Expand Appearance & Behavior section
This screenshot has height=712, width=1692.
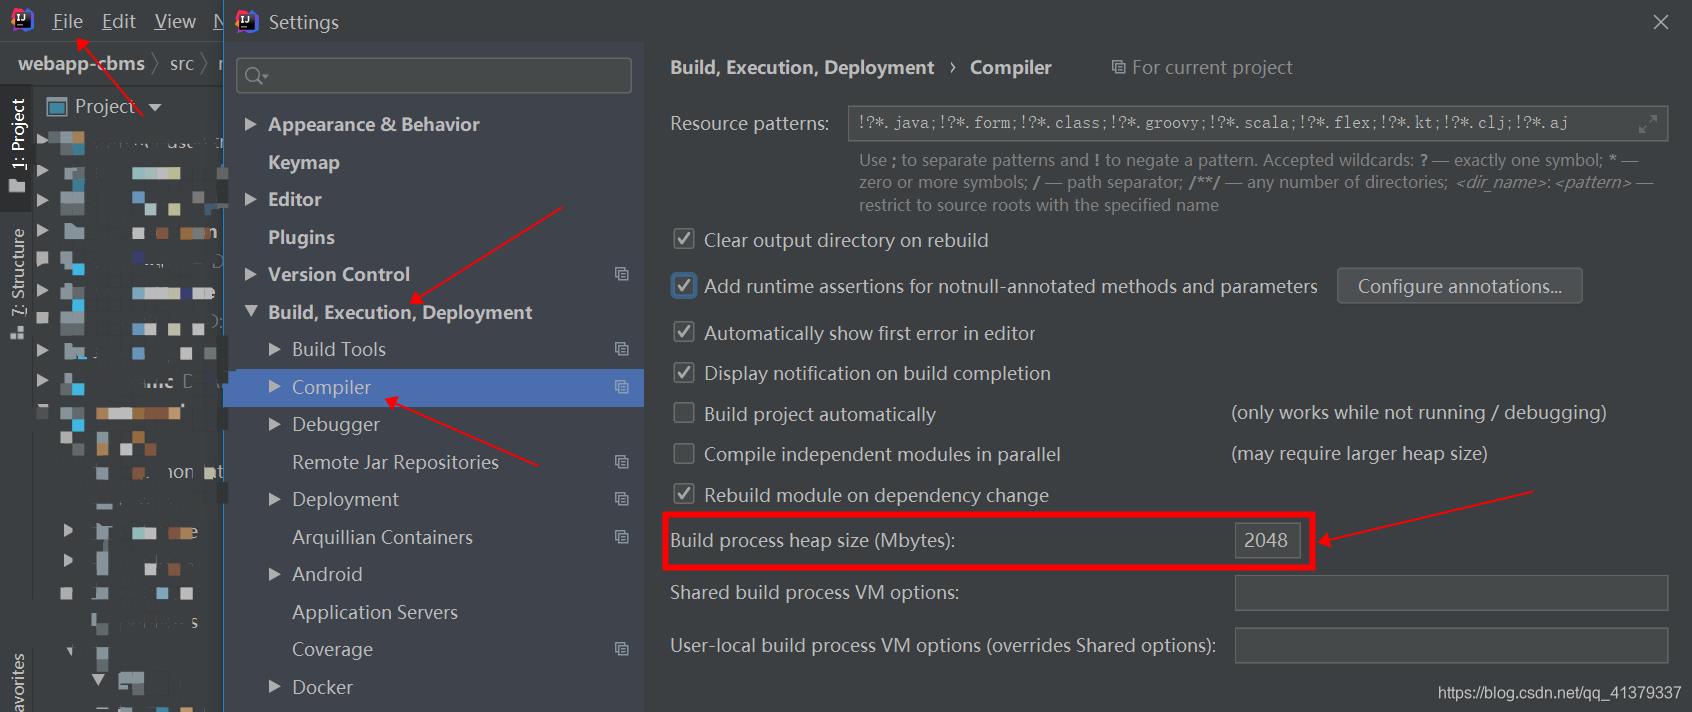pyautogui.click(x=251, y=124)
